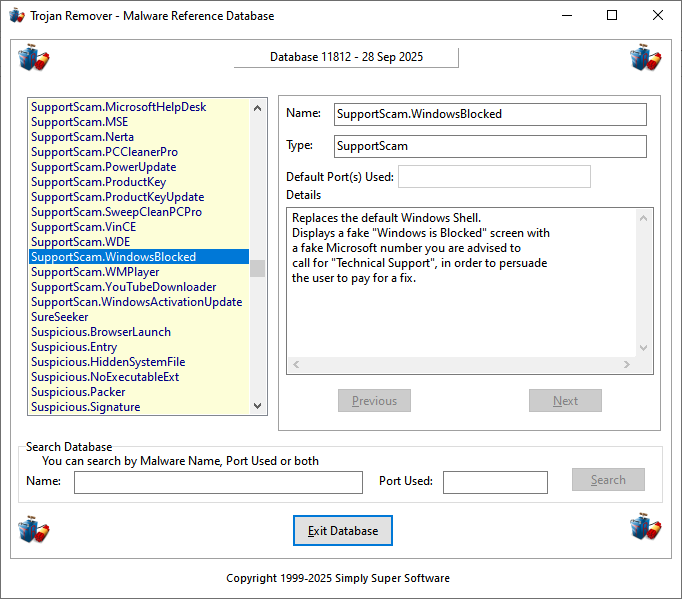Viewport: 682px width, 599px height.
Task: Click the bottom-right Trojan Remover logo icon
Action: coord(646,527)
